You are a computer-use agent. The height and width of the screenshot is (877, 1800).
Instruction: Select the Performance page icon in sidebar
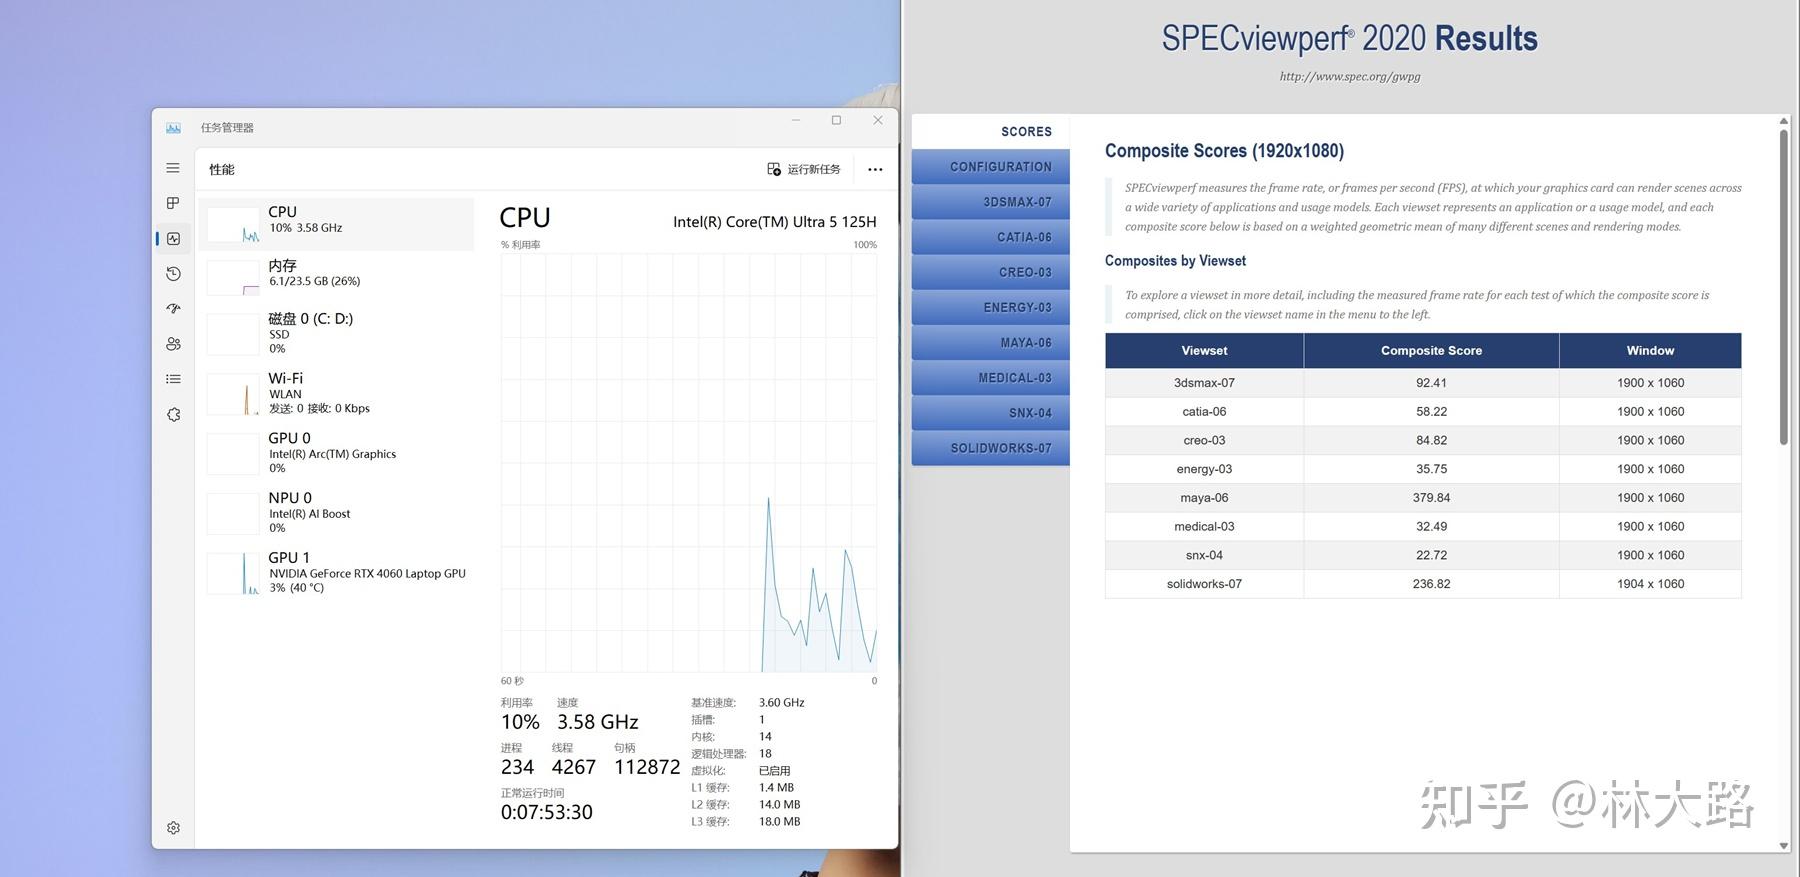click(x=173, y=239)
